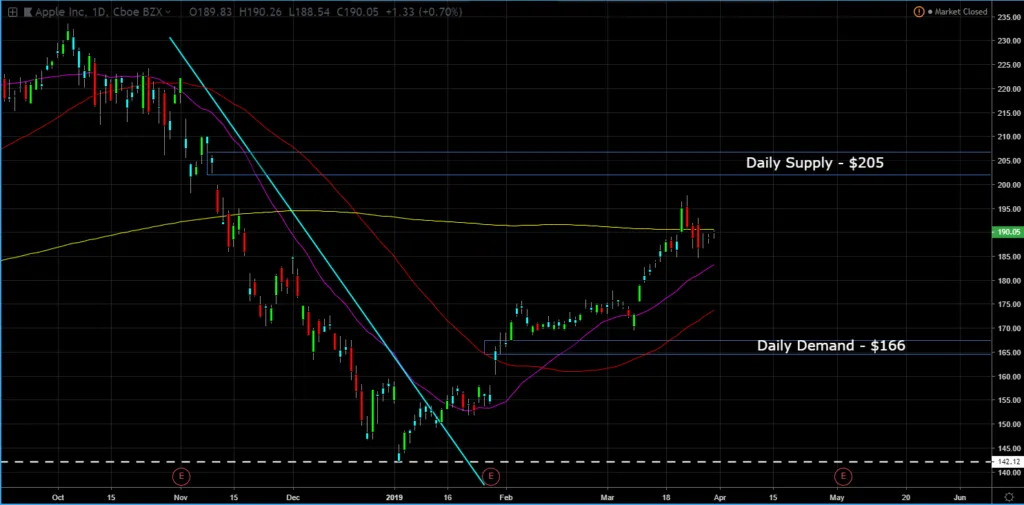Click the Market Closed status label
This screenshot has height=505, width=1024.
click(x=961, y=12)
